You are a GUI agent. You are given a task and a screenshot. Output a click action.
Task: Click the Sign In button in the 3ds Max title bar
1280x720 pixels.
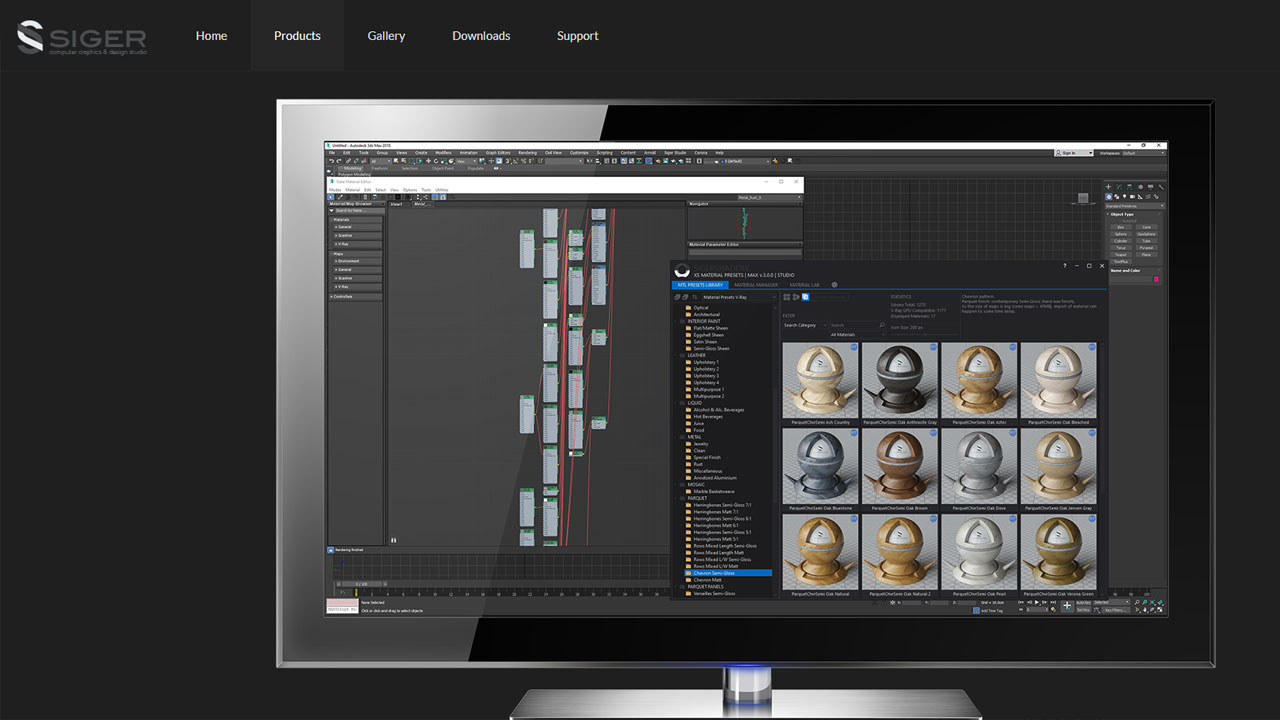tap(1068, 152)
